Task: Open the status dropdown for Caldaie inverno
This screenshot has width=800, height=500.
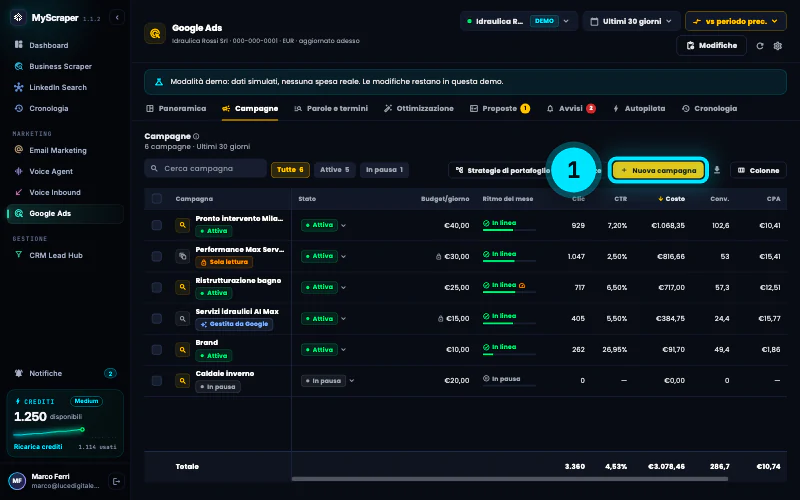Action: 328,381
